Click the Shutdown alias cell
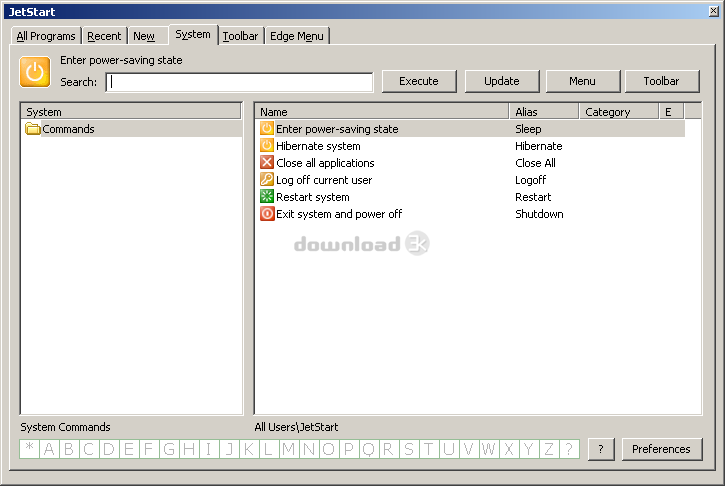 (x=539, y=214)
